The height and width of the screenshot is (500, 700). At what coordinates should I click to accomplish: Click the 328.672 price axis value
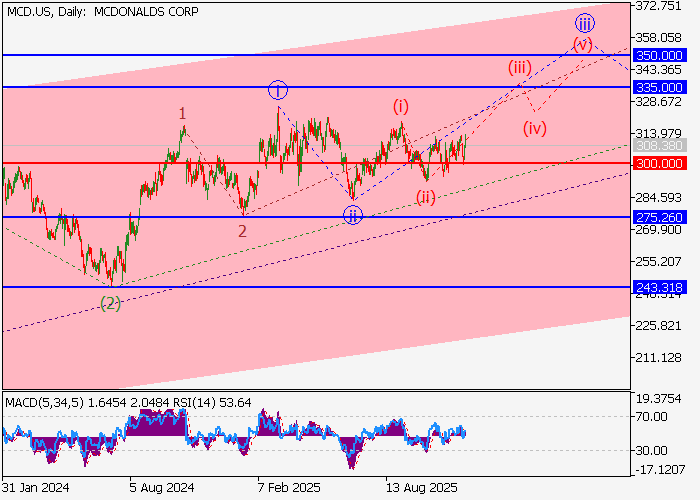point(658,101)
